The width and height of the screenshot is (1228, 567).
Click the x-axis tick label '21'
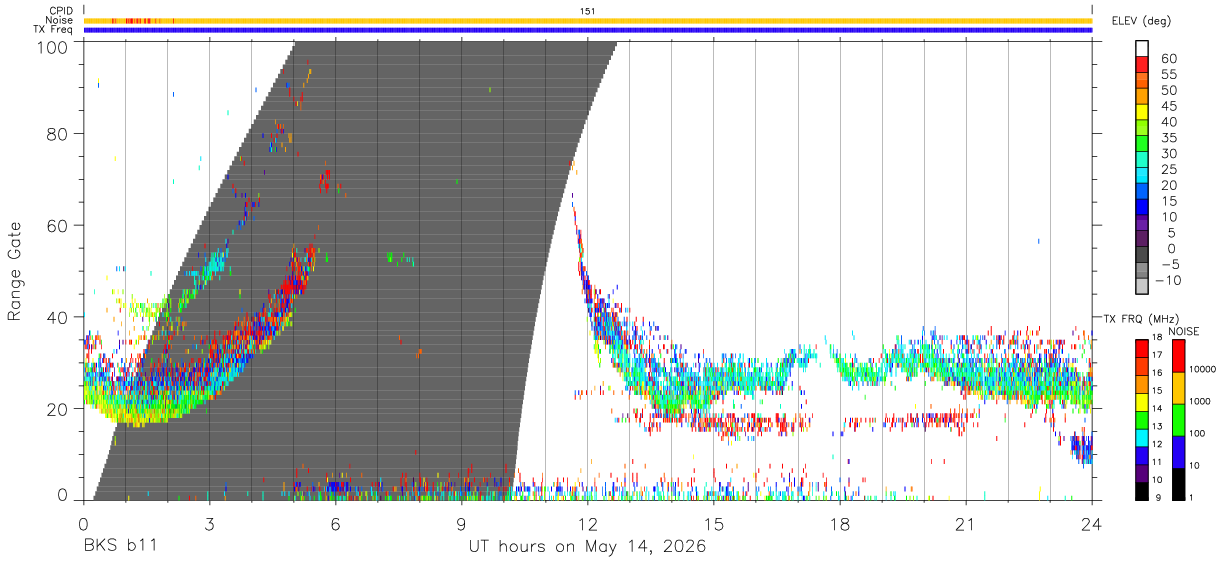coord(966,524)
